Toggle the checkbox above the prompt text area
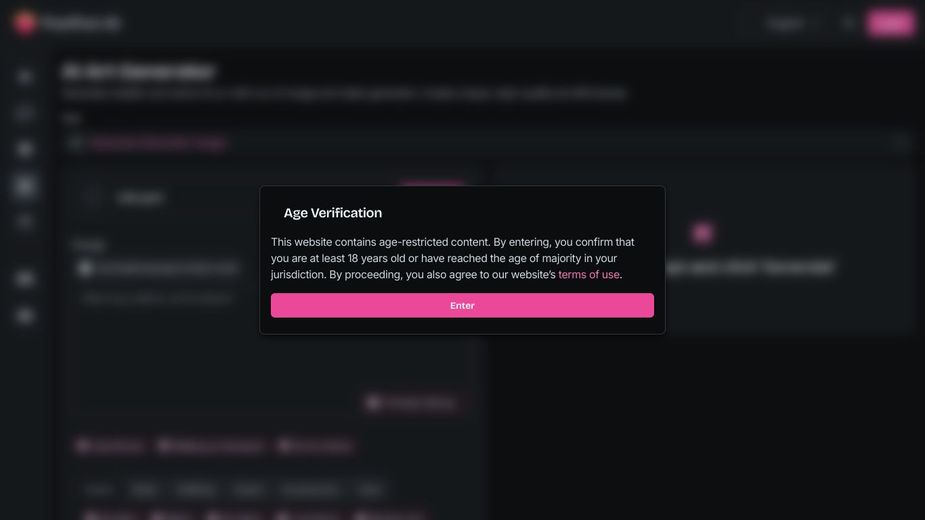Image resolution: width=925 pixels, height=520 pixels. (85, 268)
